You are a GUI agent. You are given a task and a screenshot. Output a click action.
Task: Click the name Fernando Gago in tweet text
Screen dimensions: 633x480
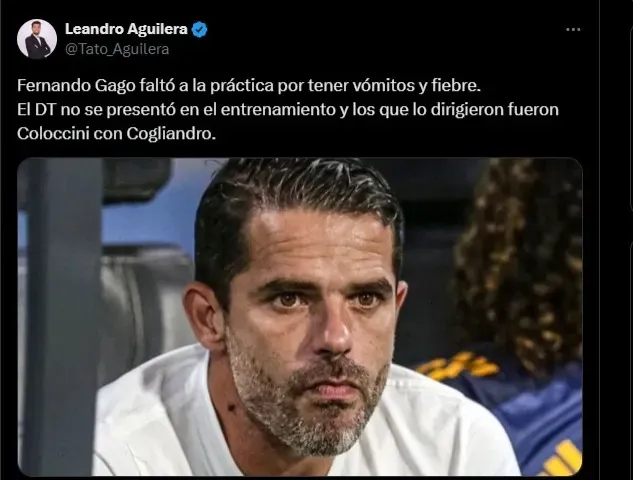76,86
